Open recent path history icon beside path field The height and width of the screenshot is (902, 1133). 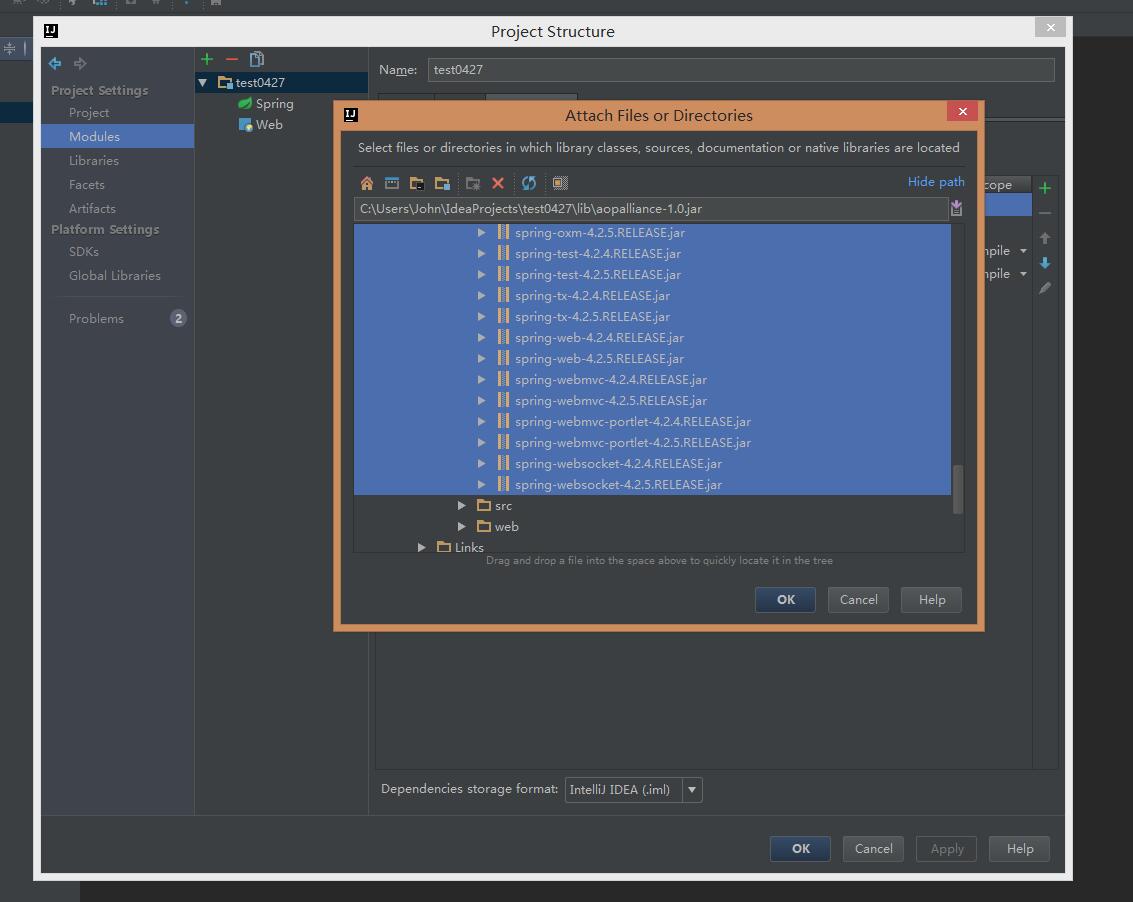957,208
